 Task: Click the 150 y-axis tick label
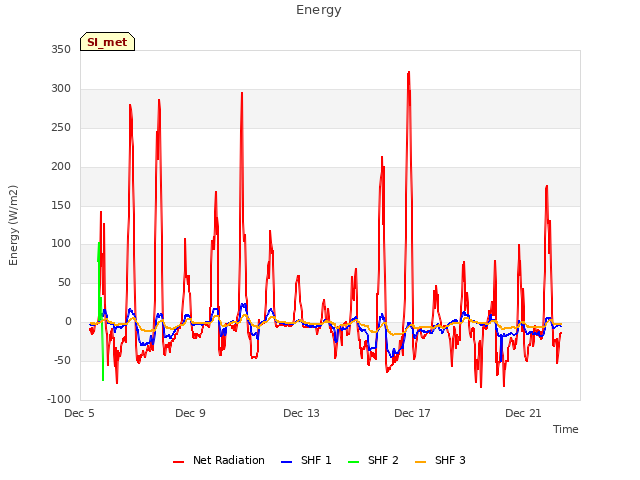pyautogui.click(x=61, y=206)
